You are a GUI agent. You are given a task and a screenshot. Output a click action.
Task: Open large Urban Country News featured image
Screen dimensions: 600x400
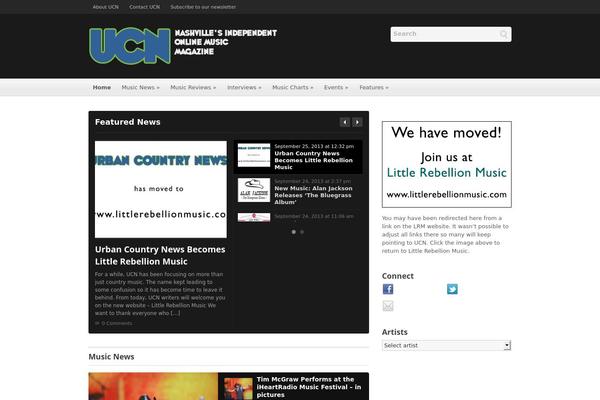click(161, 189)
